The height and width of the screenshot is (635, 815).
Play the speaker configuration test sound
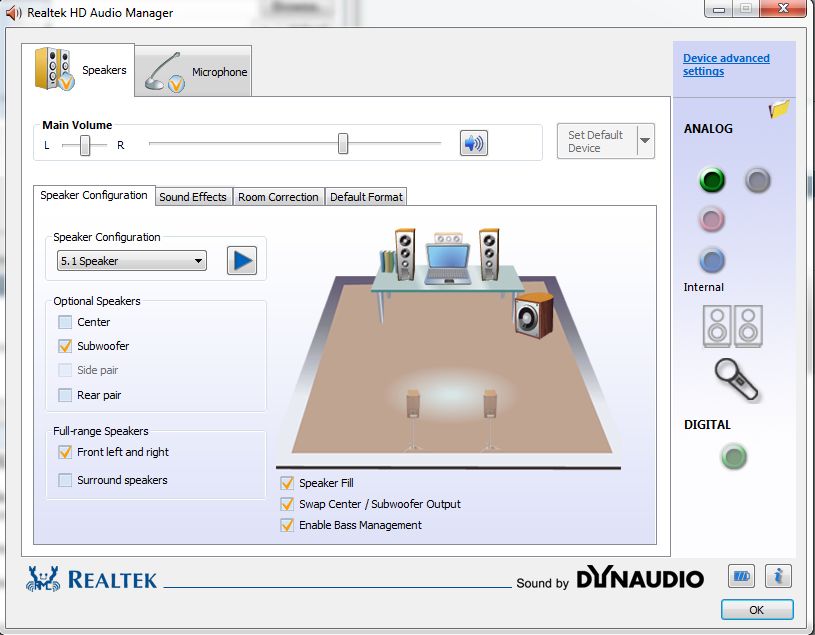pos(241,261)
